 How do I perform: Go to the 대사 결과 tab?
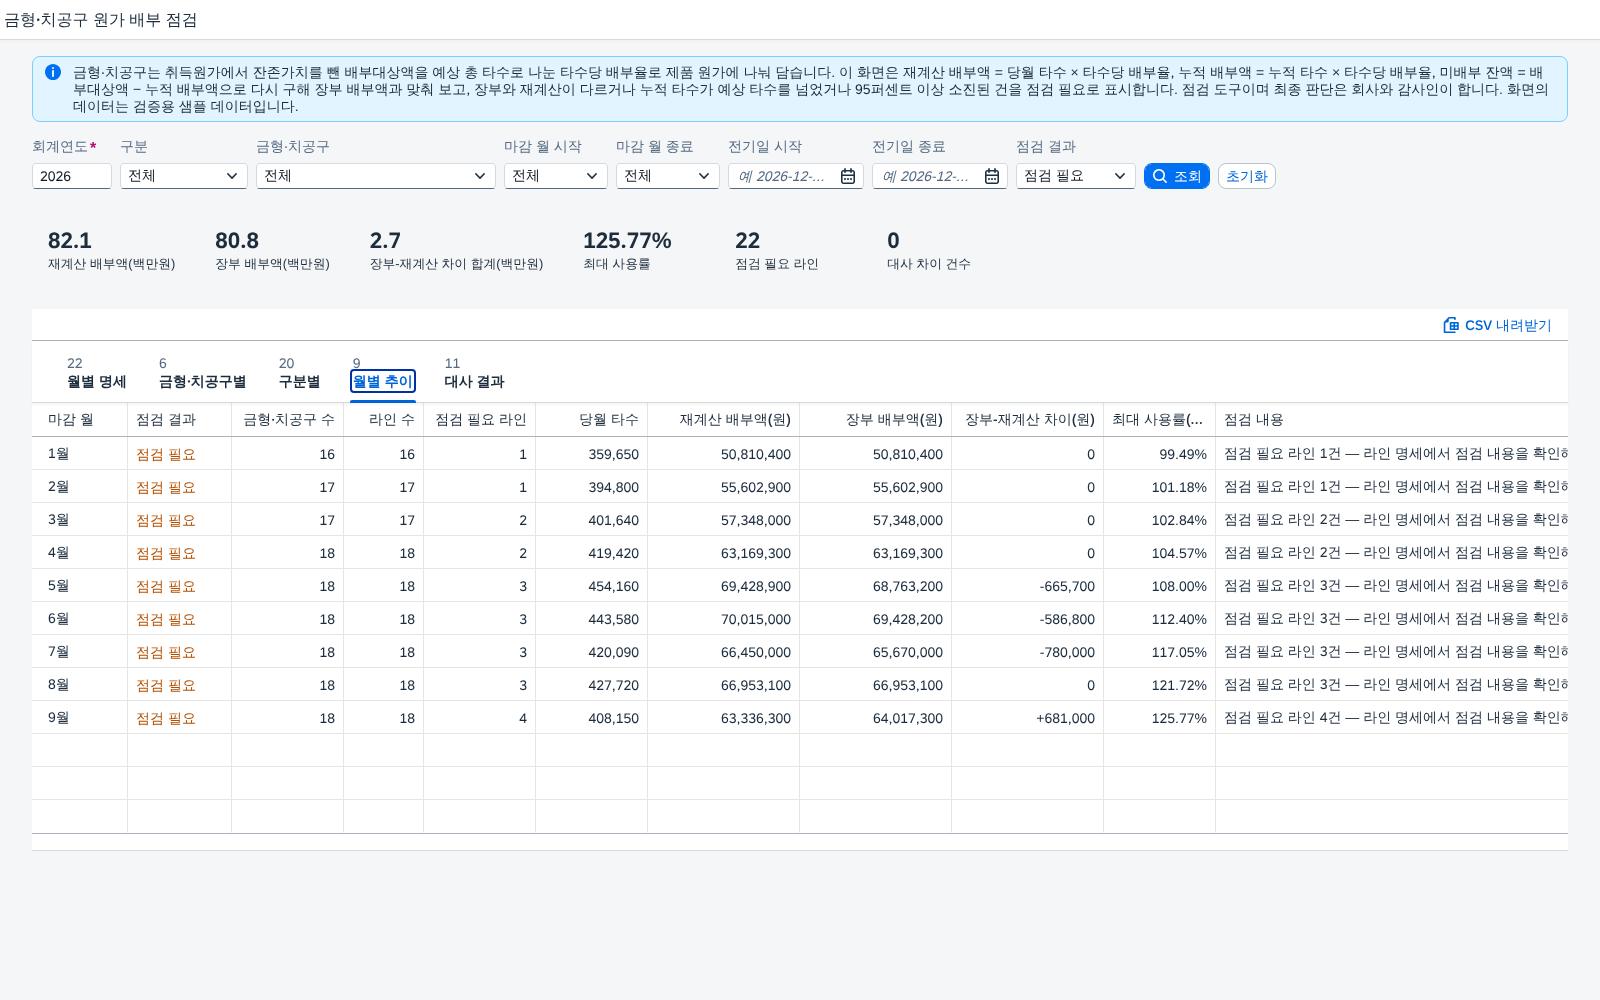pos(474,373)
